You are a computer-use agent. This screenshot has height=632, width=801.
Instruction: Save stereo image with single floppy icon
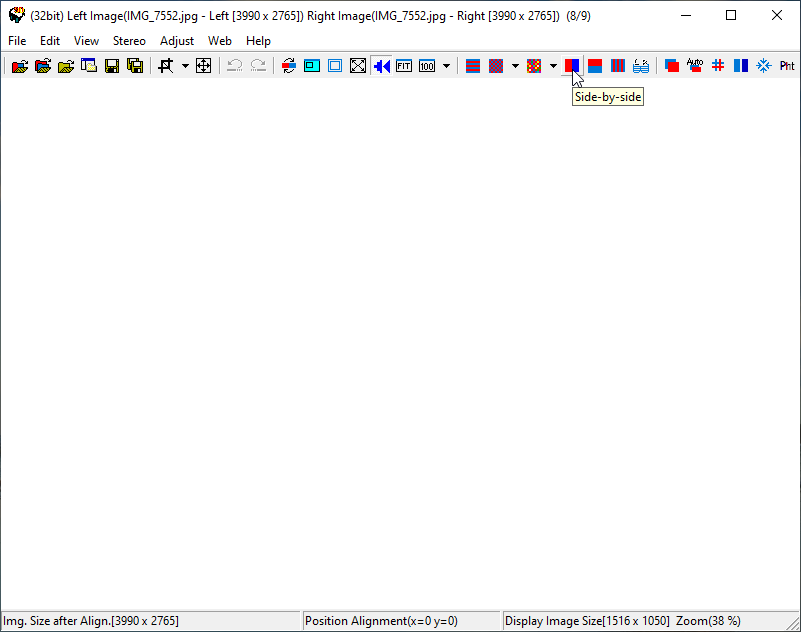112,66
